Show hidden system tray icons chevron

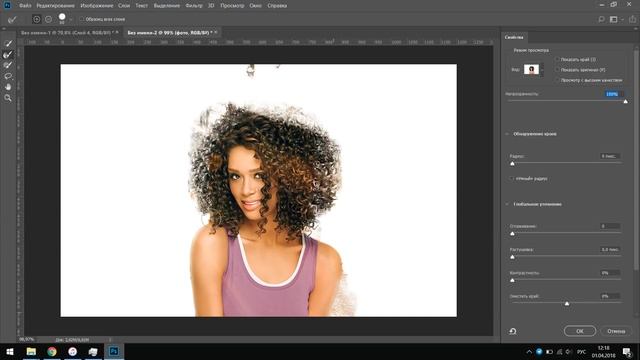529,352
